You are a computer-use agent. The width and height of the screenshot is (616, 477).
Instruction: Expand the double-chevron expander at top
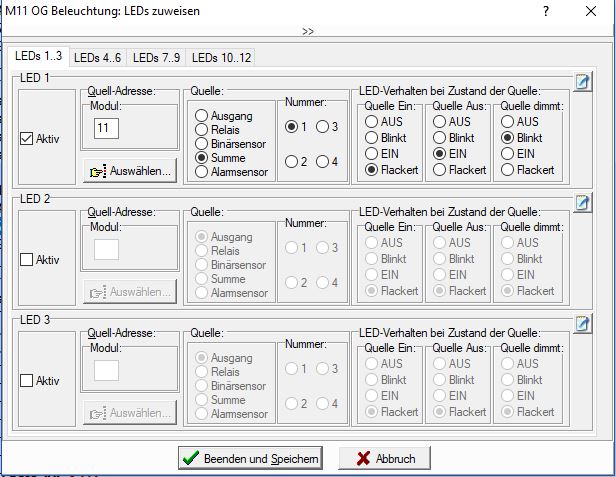tap(307, 32)
